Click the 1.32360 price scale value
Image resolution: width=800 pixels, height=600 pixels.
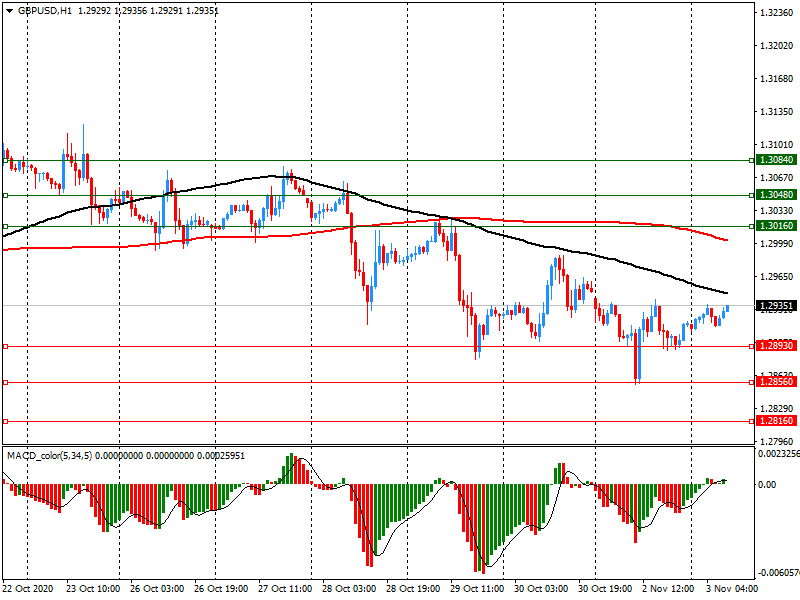(x=777, y=13)
